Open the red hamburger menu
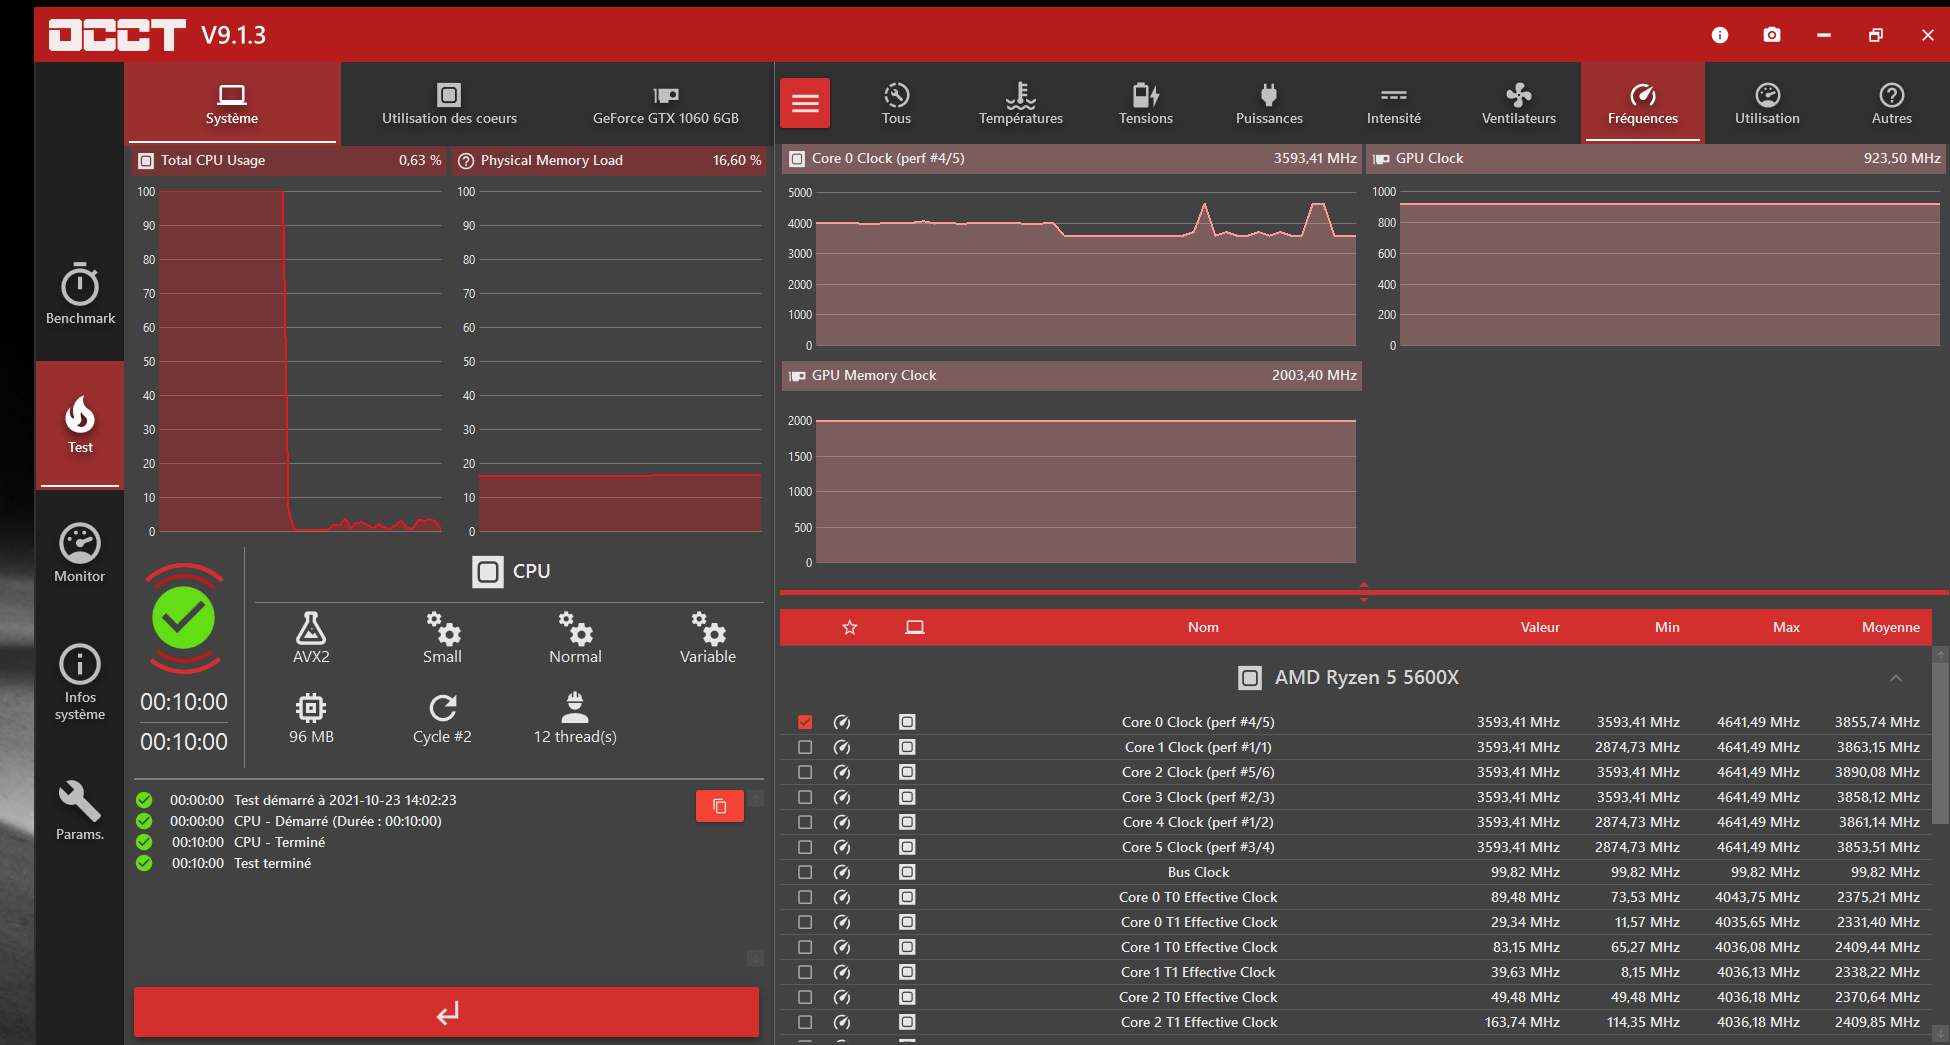This screenshot has height=1045, width=1950. click(x=805, y=103)
